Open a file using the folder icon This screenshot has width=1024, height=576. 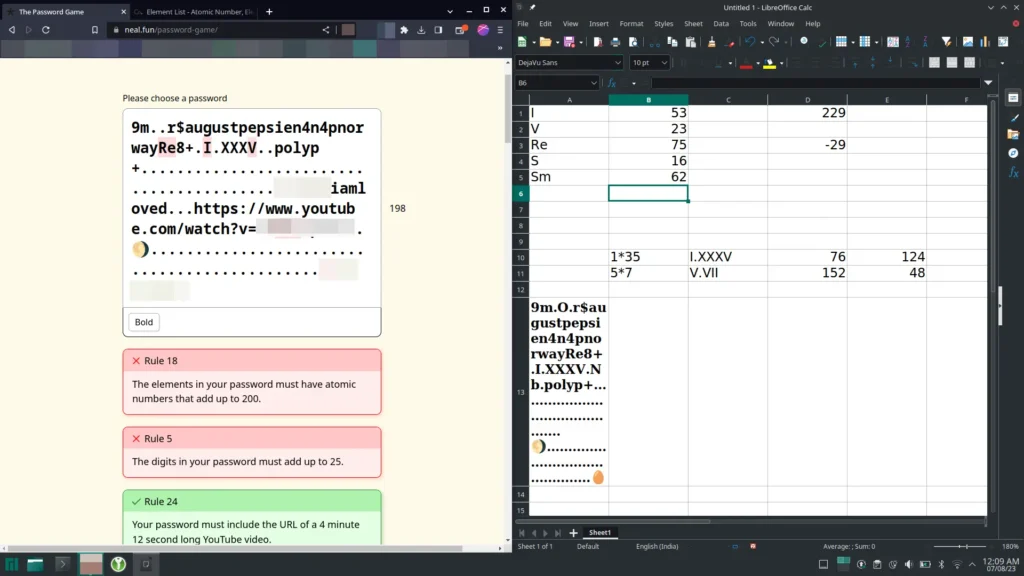(545, 42)
